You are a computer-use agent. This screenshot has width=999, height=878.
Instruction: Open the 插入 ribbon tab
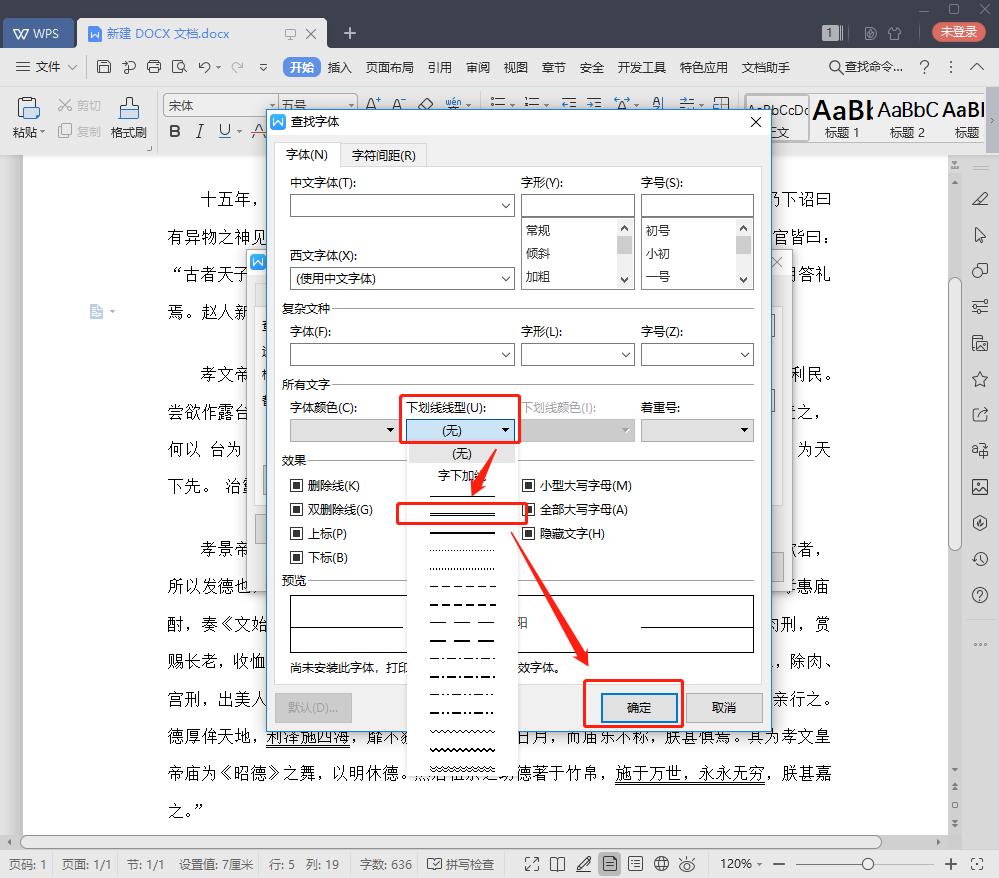coord(340,67)
